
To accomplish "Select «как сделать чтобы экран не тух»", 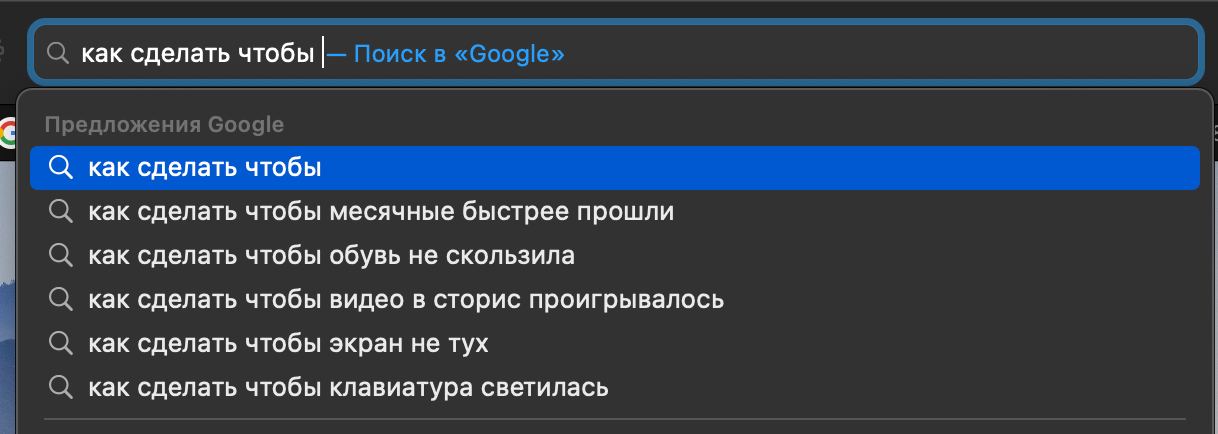I will pos(288,343).
